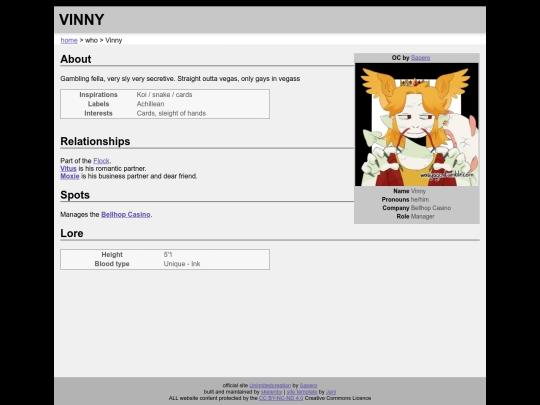The width and height of the screenshot is (540, 405).
Task: Click the "Unique - Ink" blood type value
Action: (x=182, y=264)
